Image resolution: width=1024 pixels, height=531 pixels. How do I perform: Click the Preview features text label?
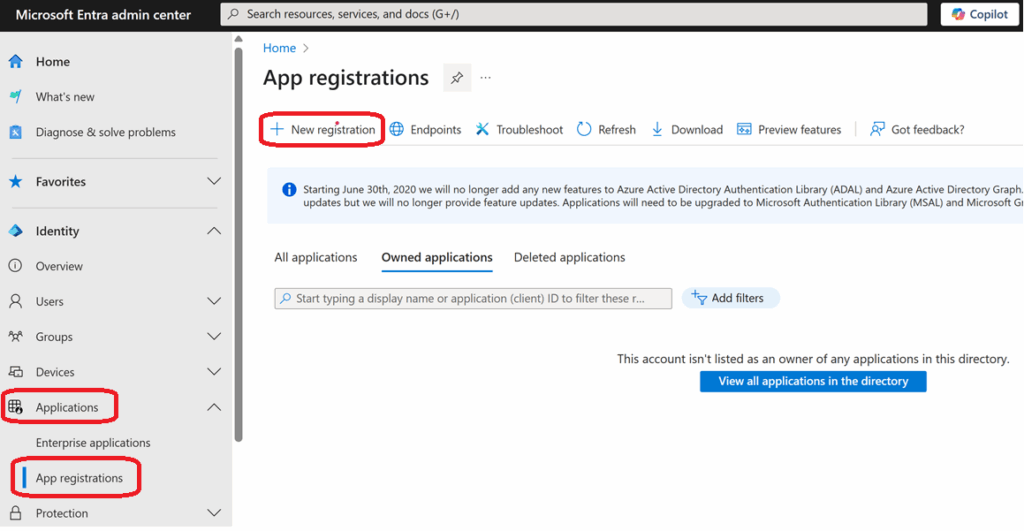coord(799,129)
